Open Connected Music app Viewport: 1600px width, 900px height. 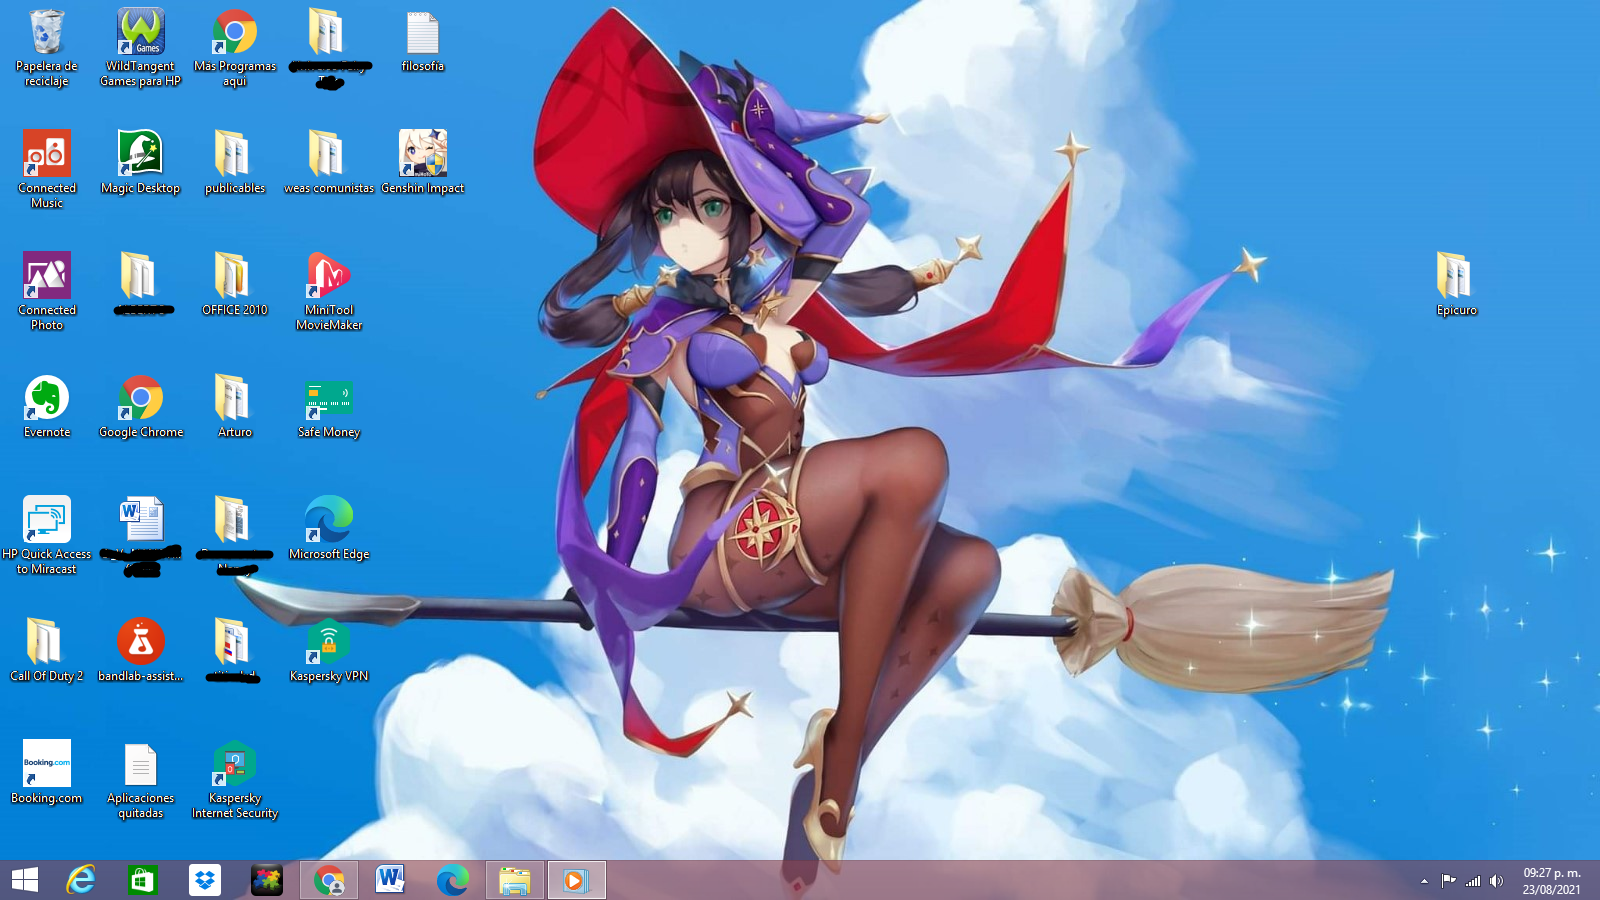[x=46, y=169]
